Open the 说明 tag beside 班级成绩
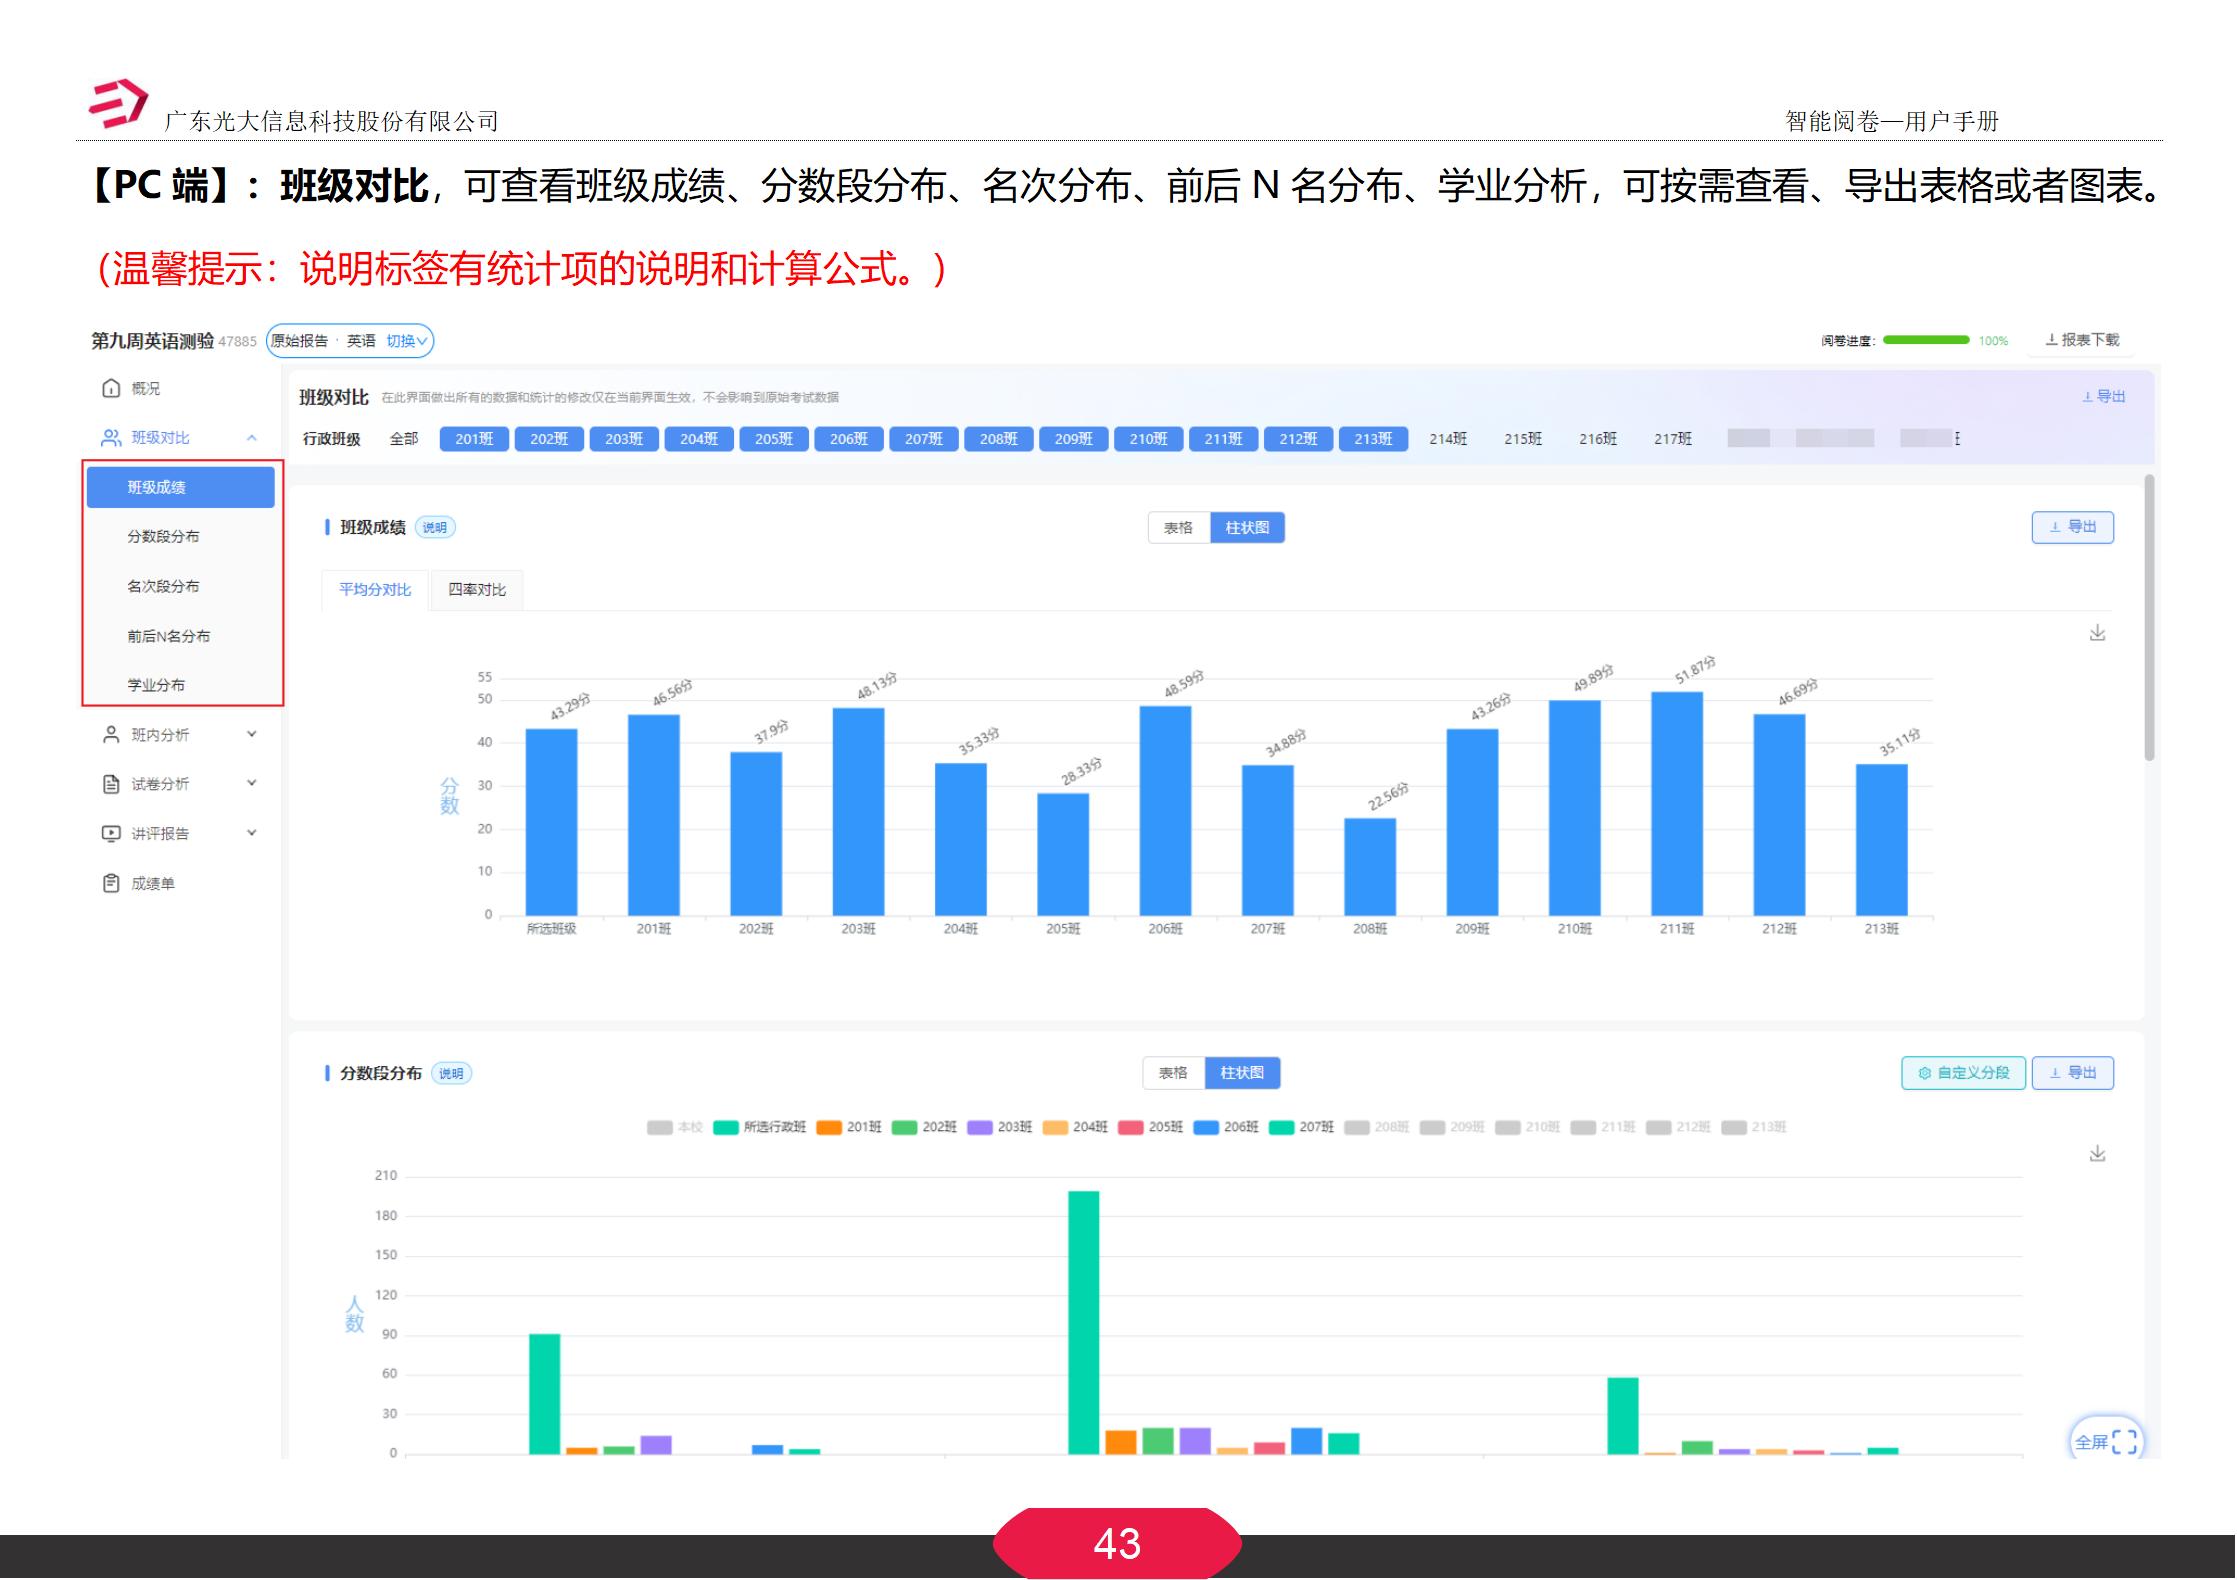Image resolution: width=2237 pixels, height=1580 pixels. coord(435,527)
